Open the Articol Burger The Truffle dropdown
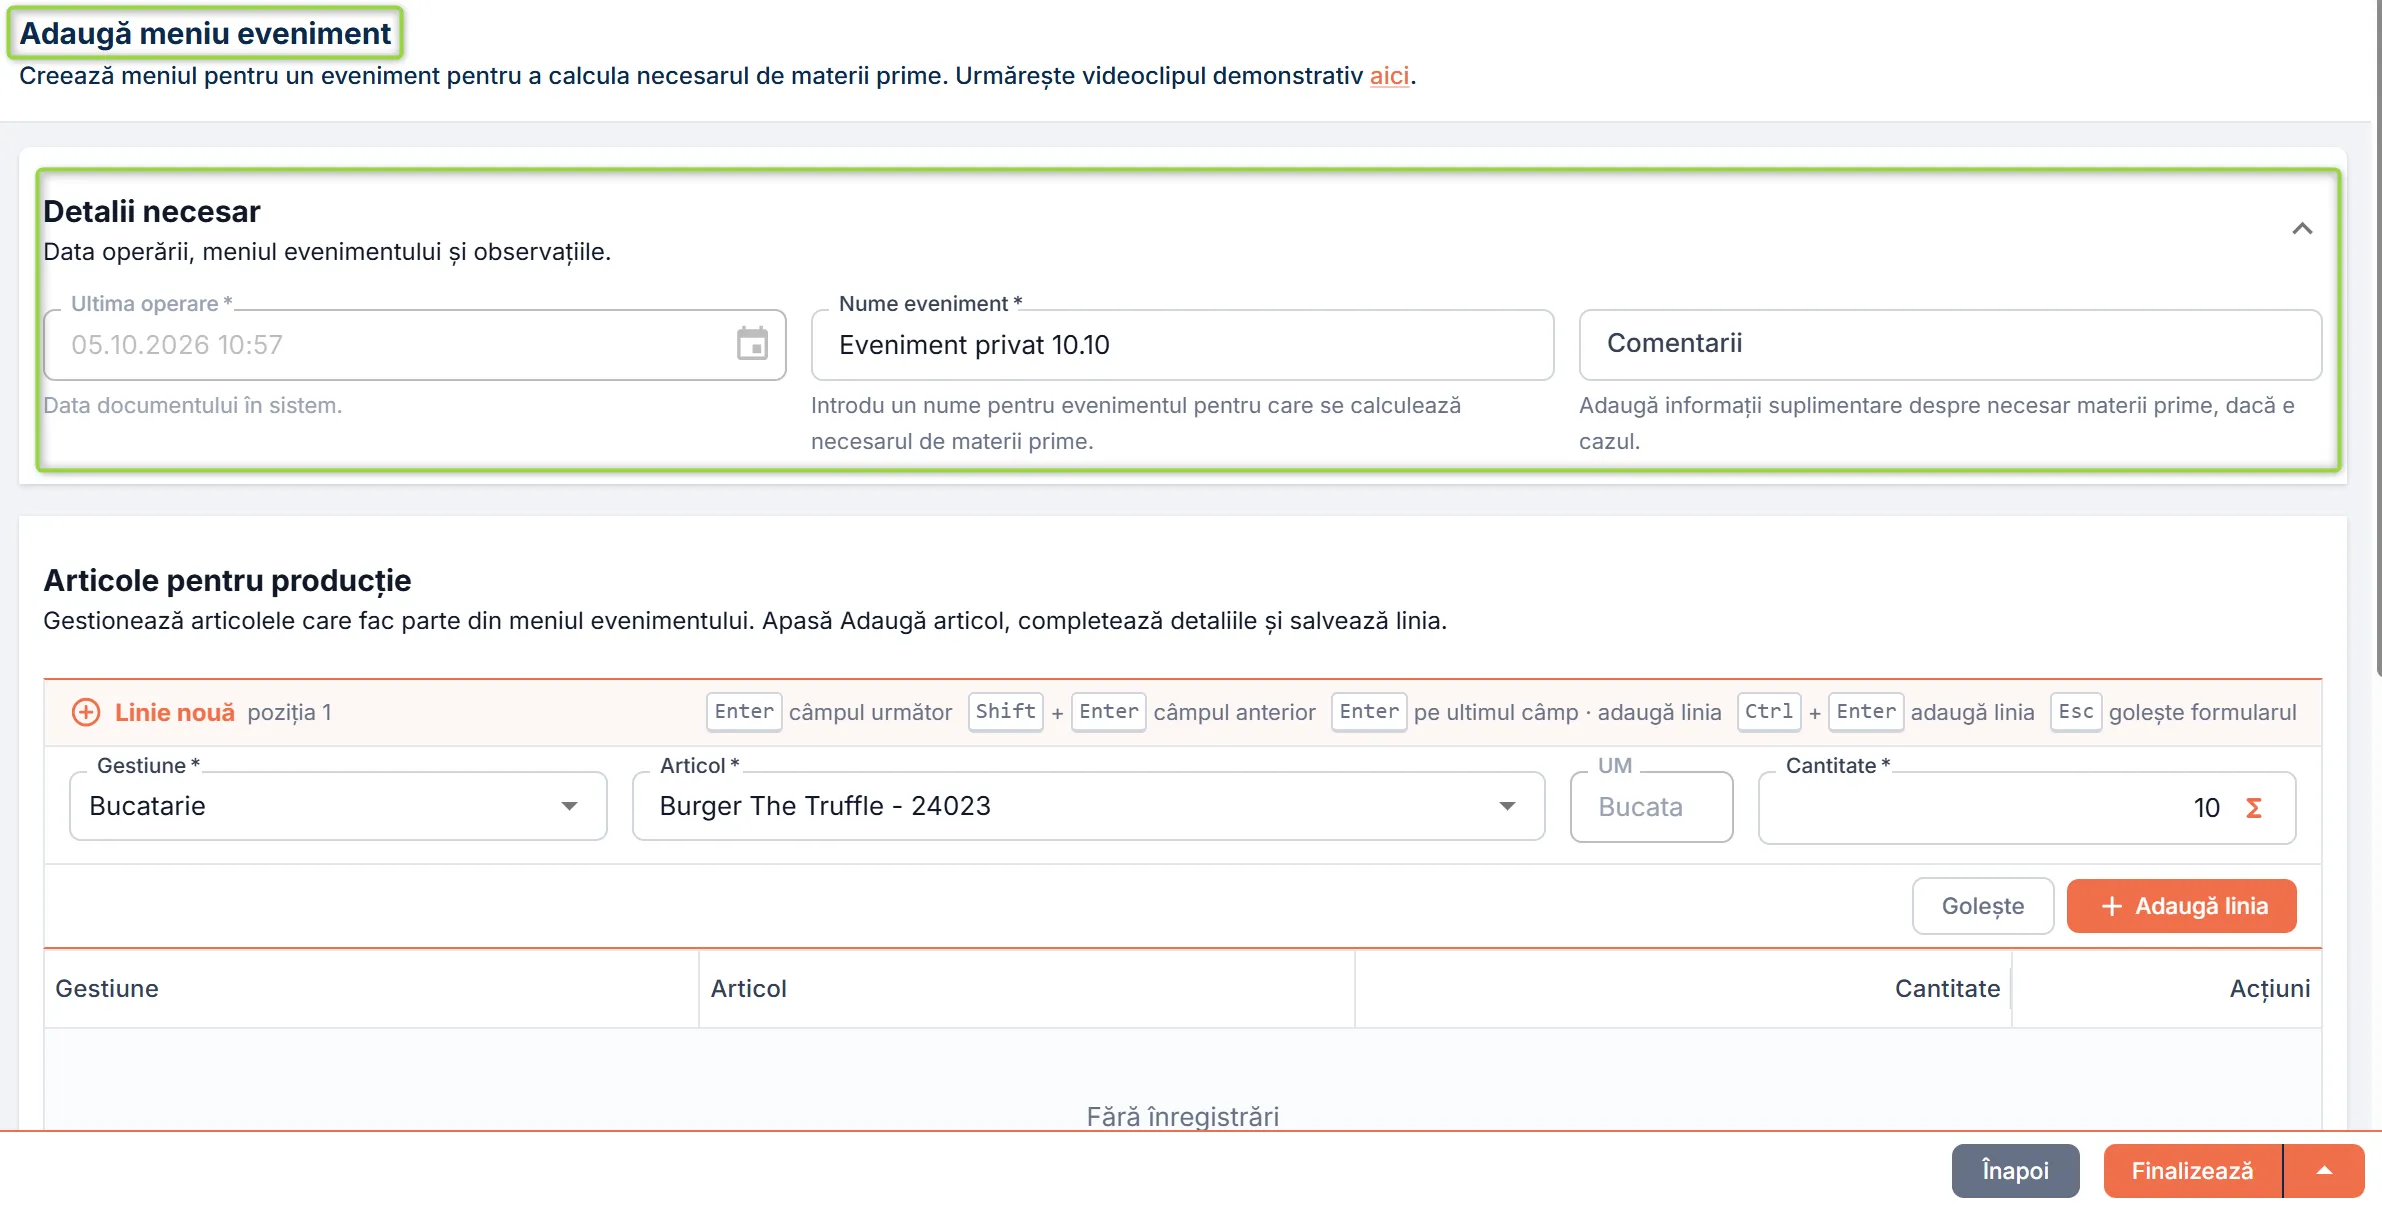 coord(1088,806)
